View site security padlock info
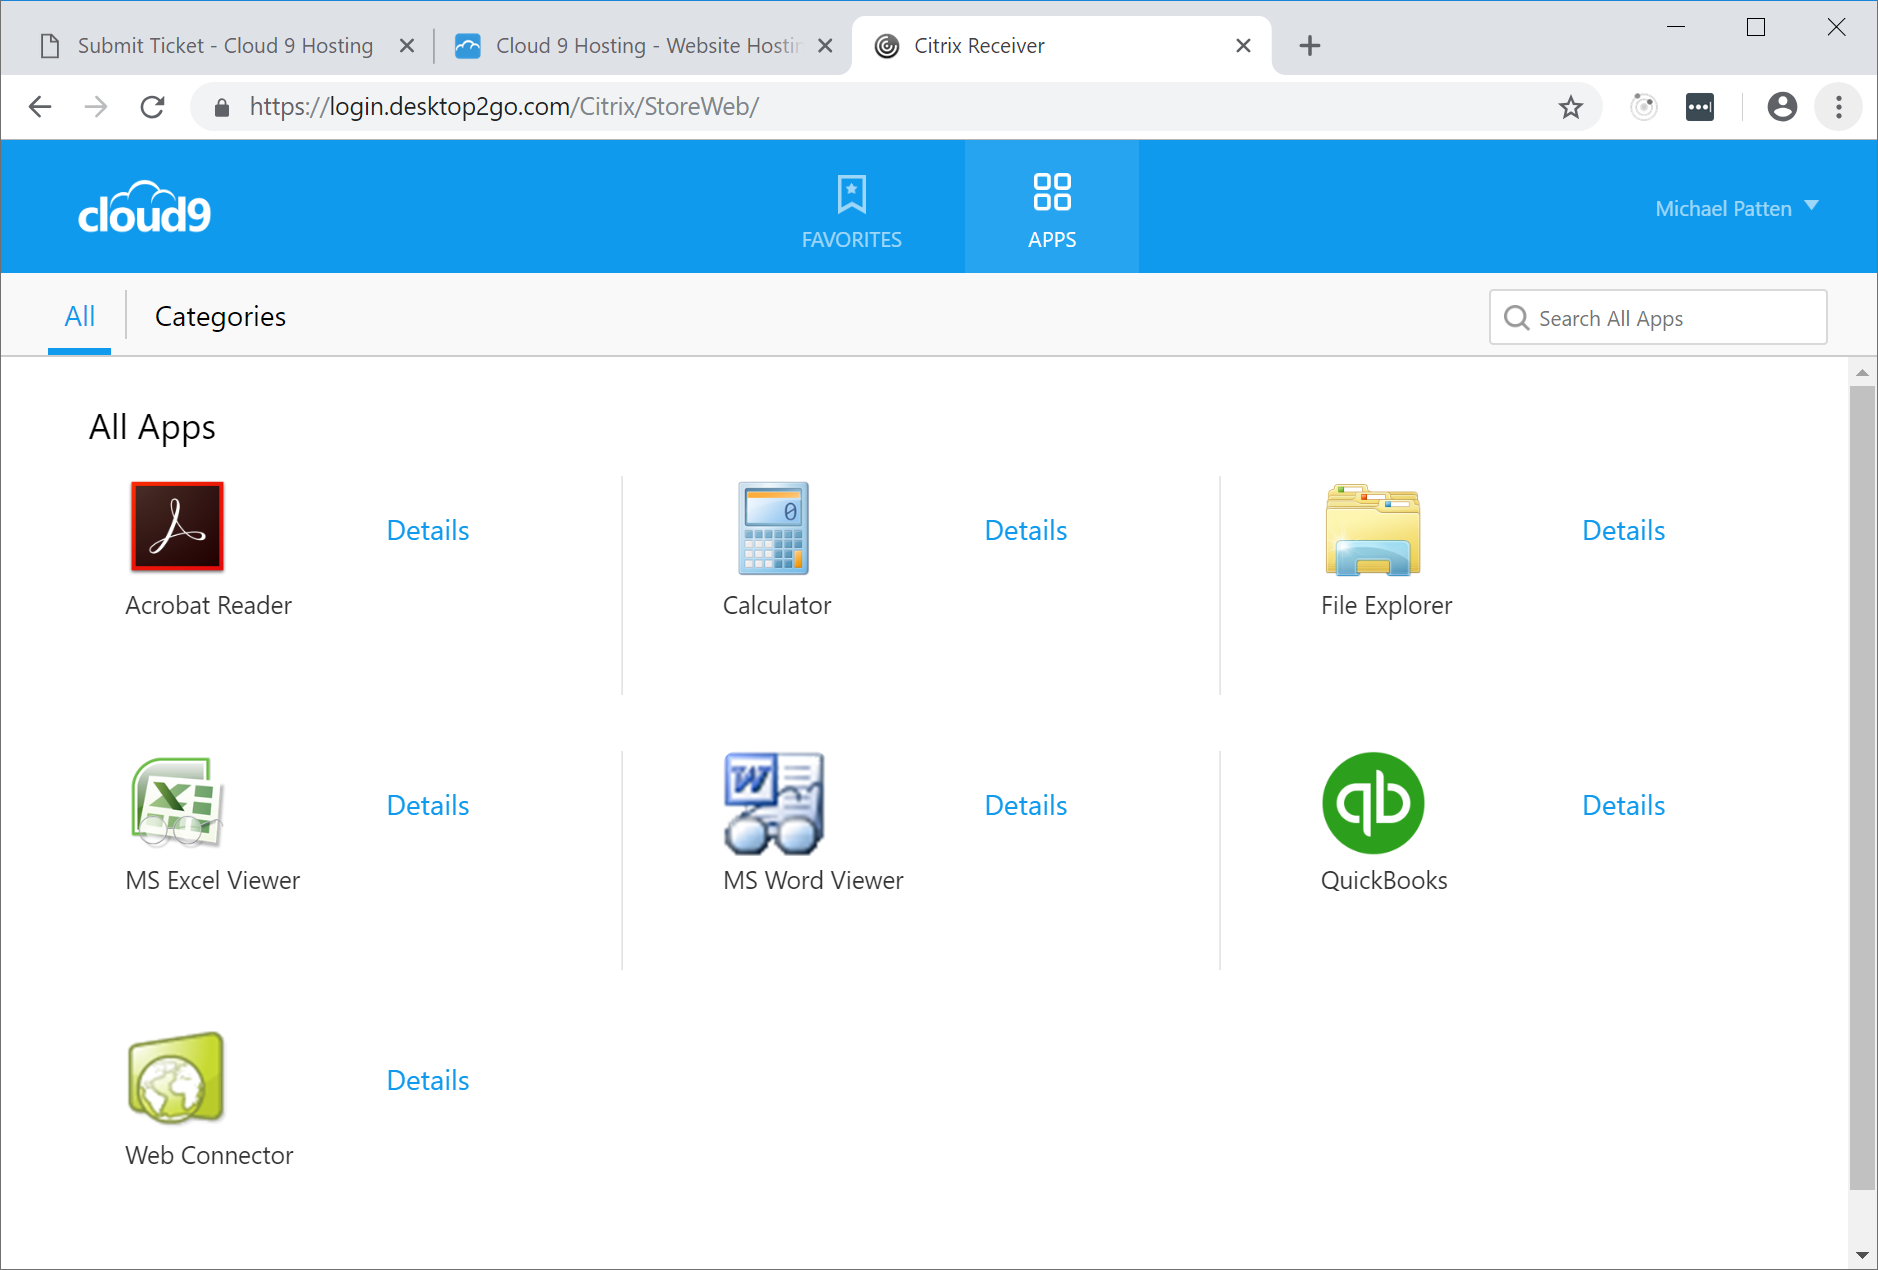This screenshot has height=1270, width=1878. click(222, 107)
